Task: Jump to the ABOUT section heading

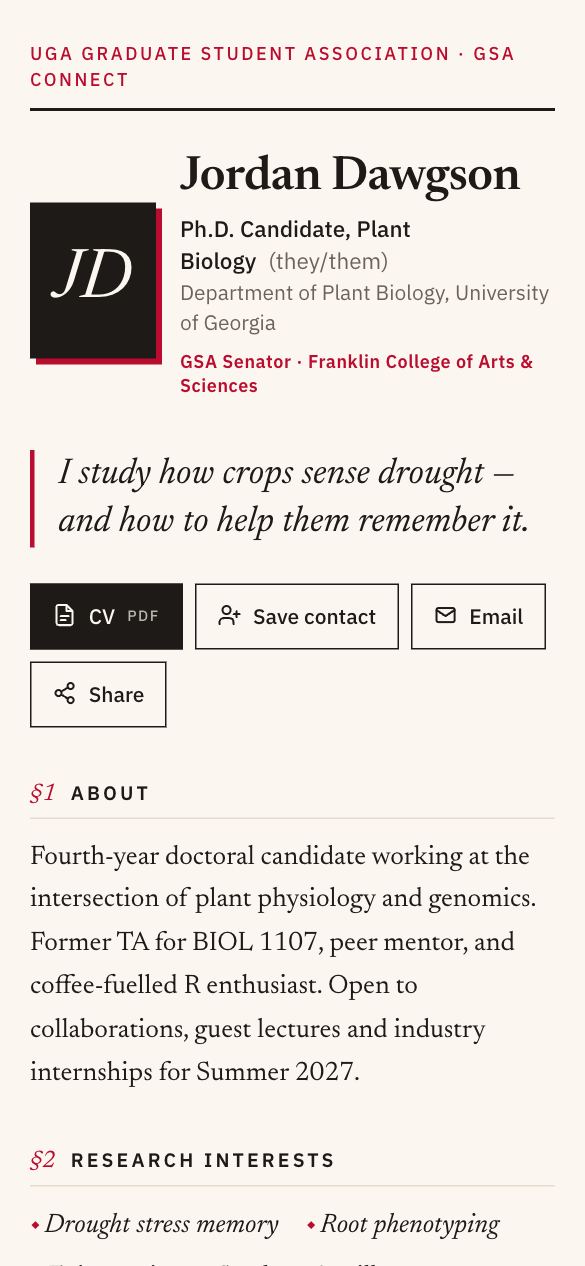Action: click(110, 794)
